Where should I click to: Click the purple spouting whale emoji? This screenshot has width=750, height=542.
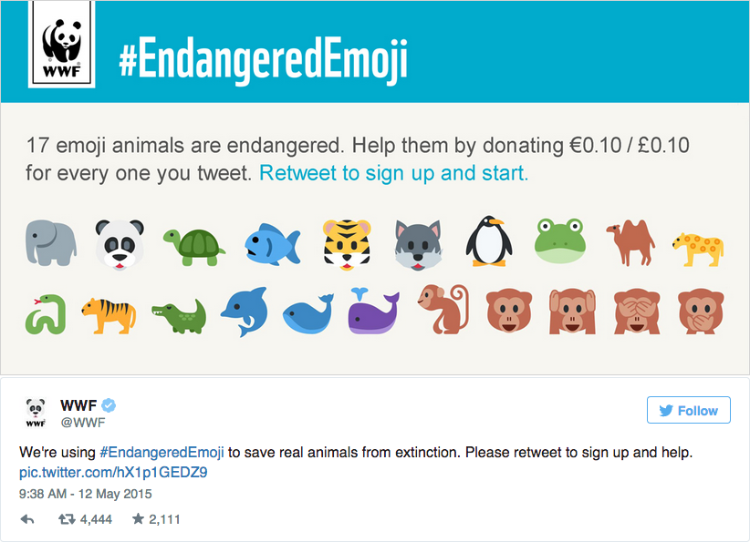coord(374,311)
